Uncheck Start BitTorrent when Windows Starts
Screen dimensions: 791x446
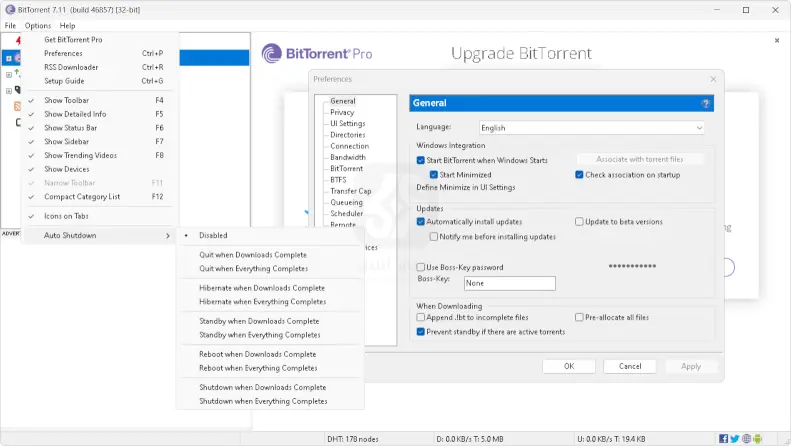pos(421,160)
